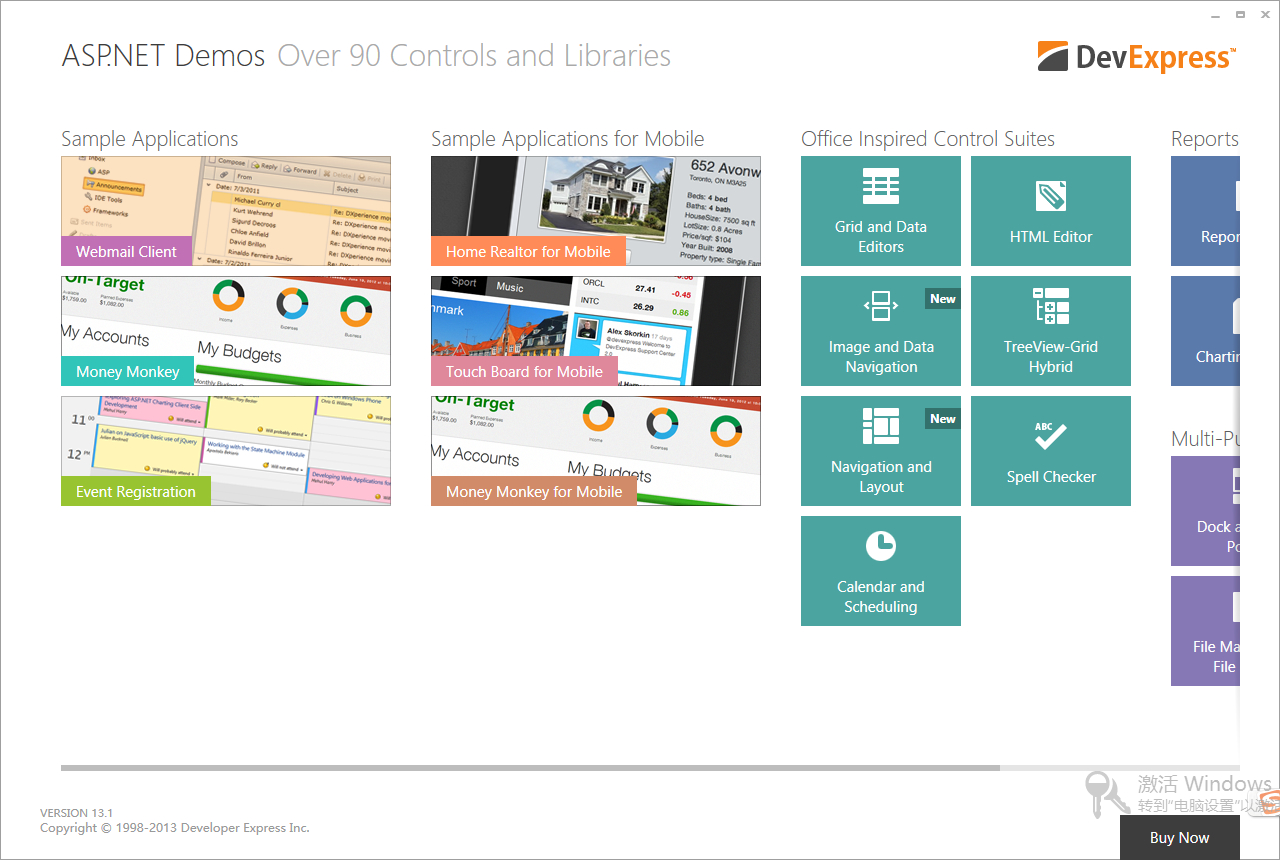Image resolution: width=1280 pixels, height=860 pixels.
Task: Click the horizontal scrollbar thumb
Action: pyautogui.click(x=530, y=768)
